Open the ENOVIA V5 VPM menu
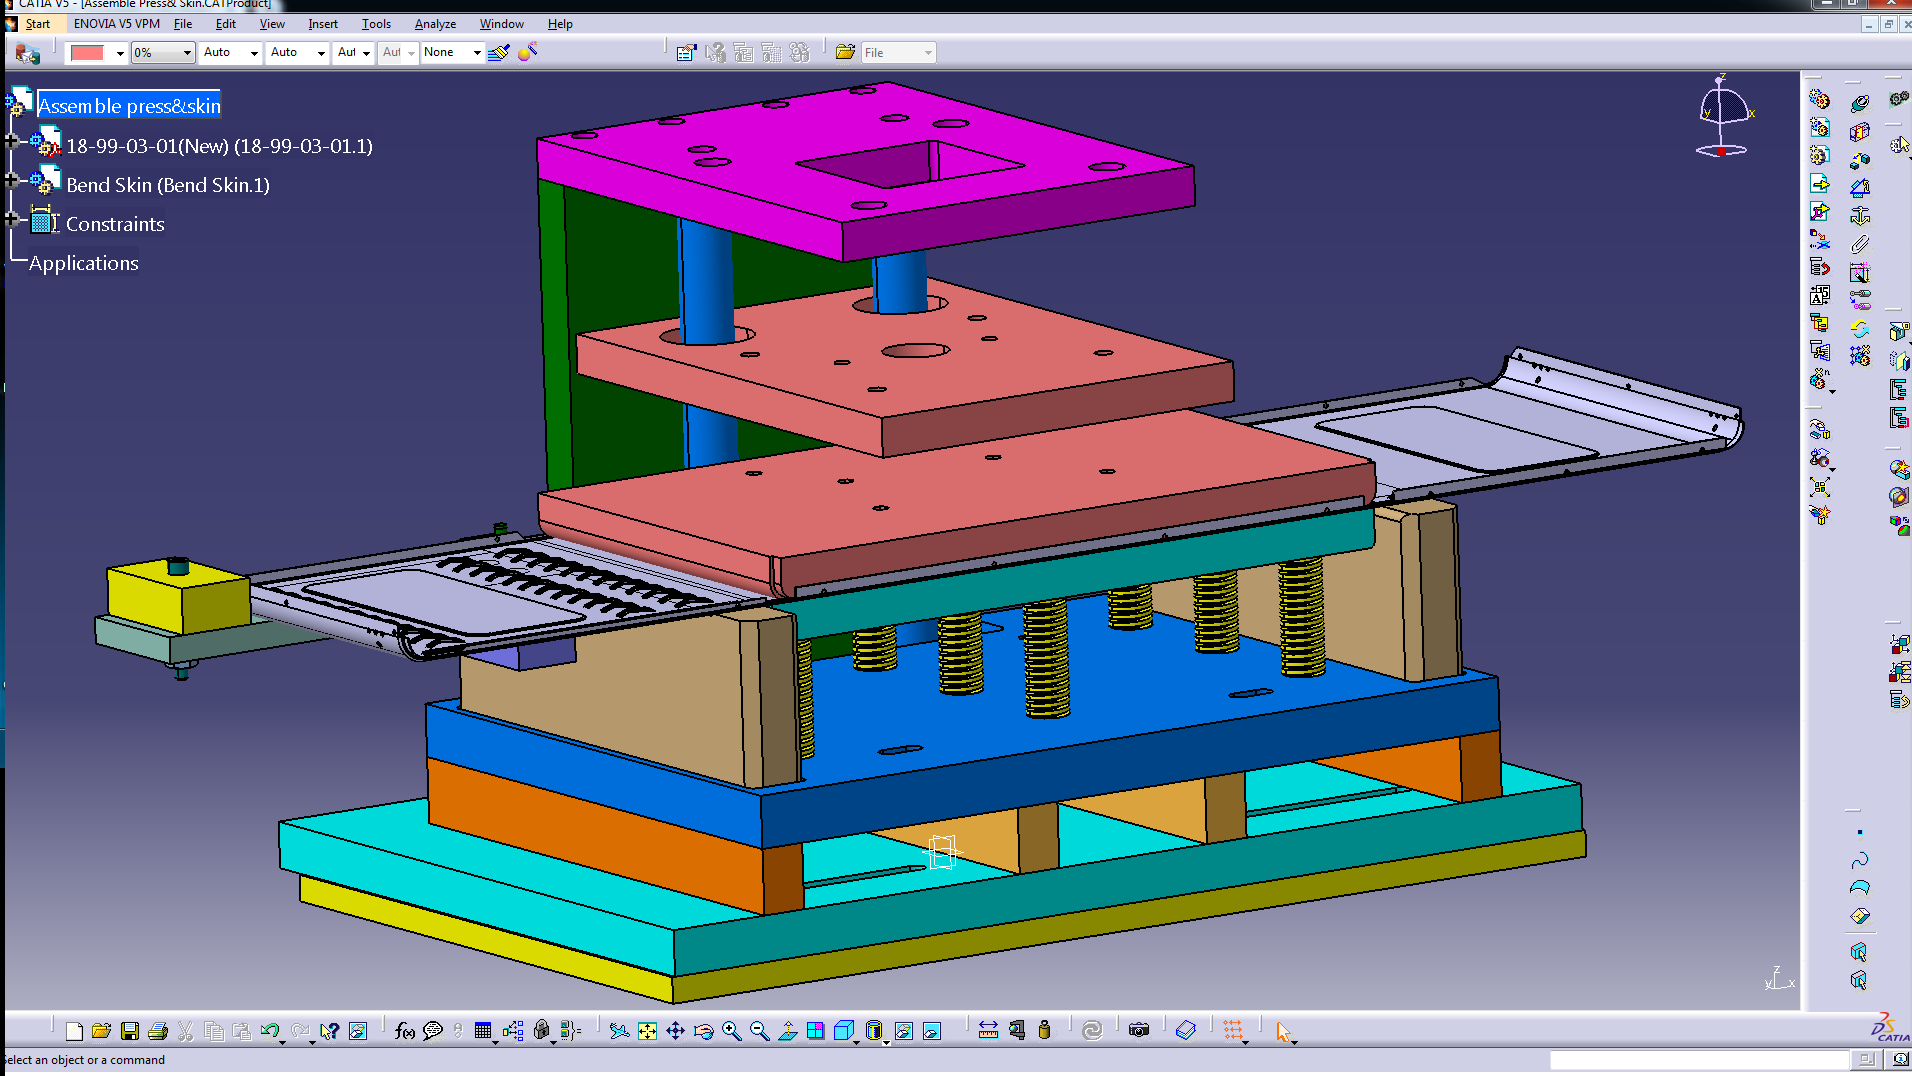 pos(116,24)
